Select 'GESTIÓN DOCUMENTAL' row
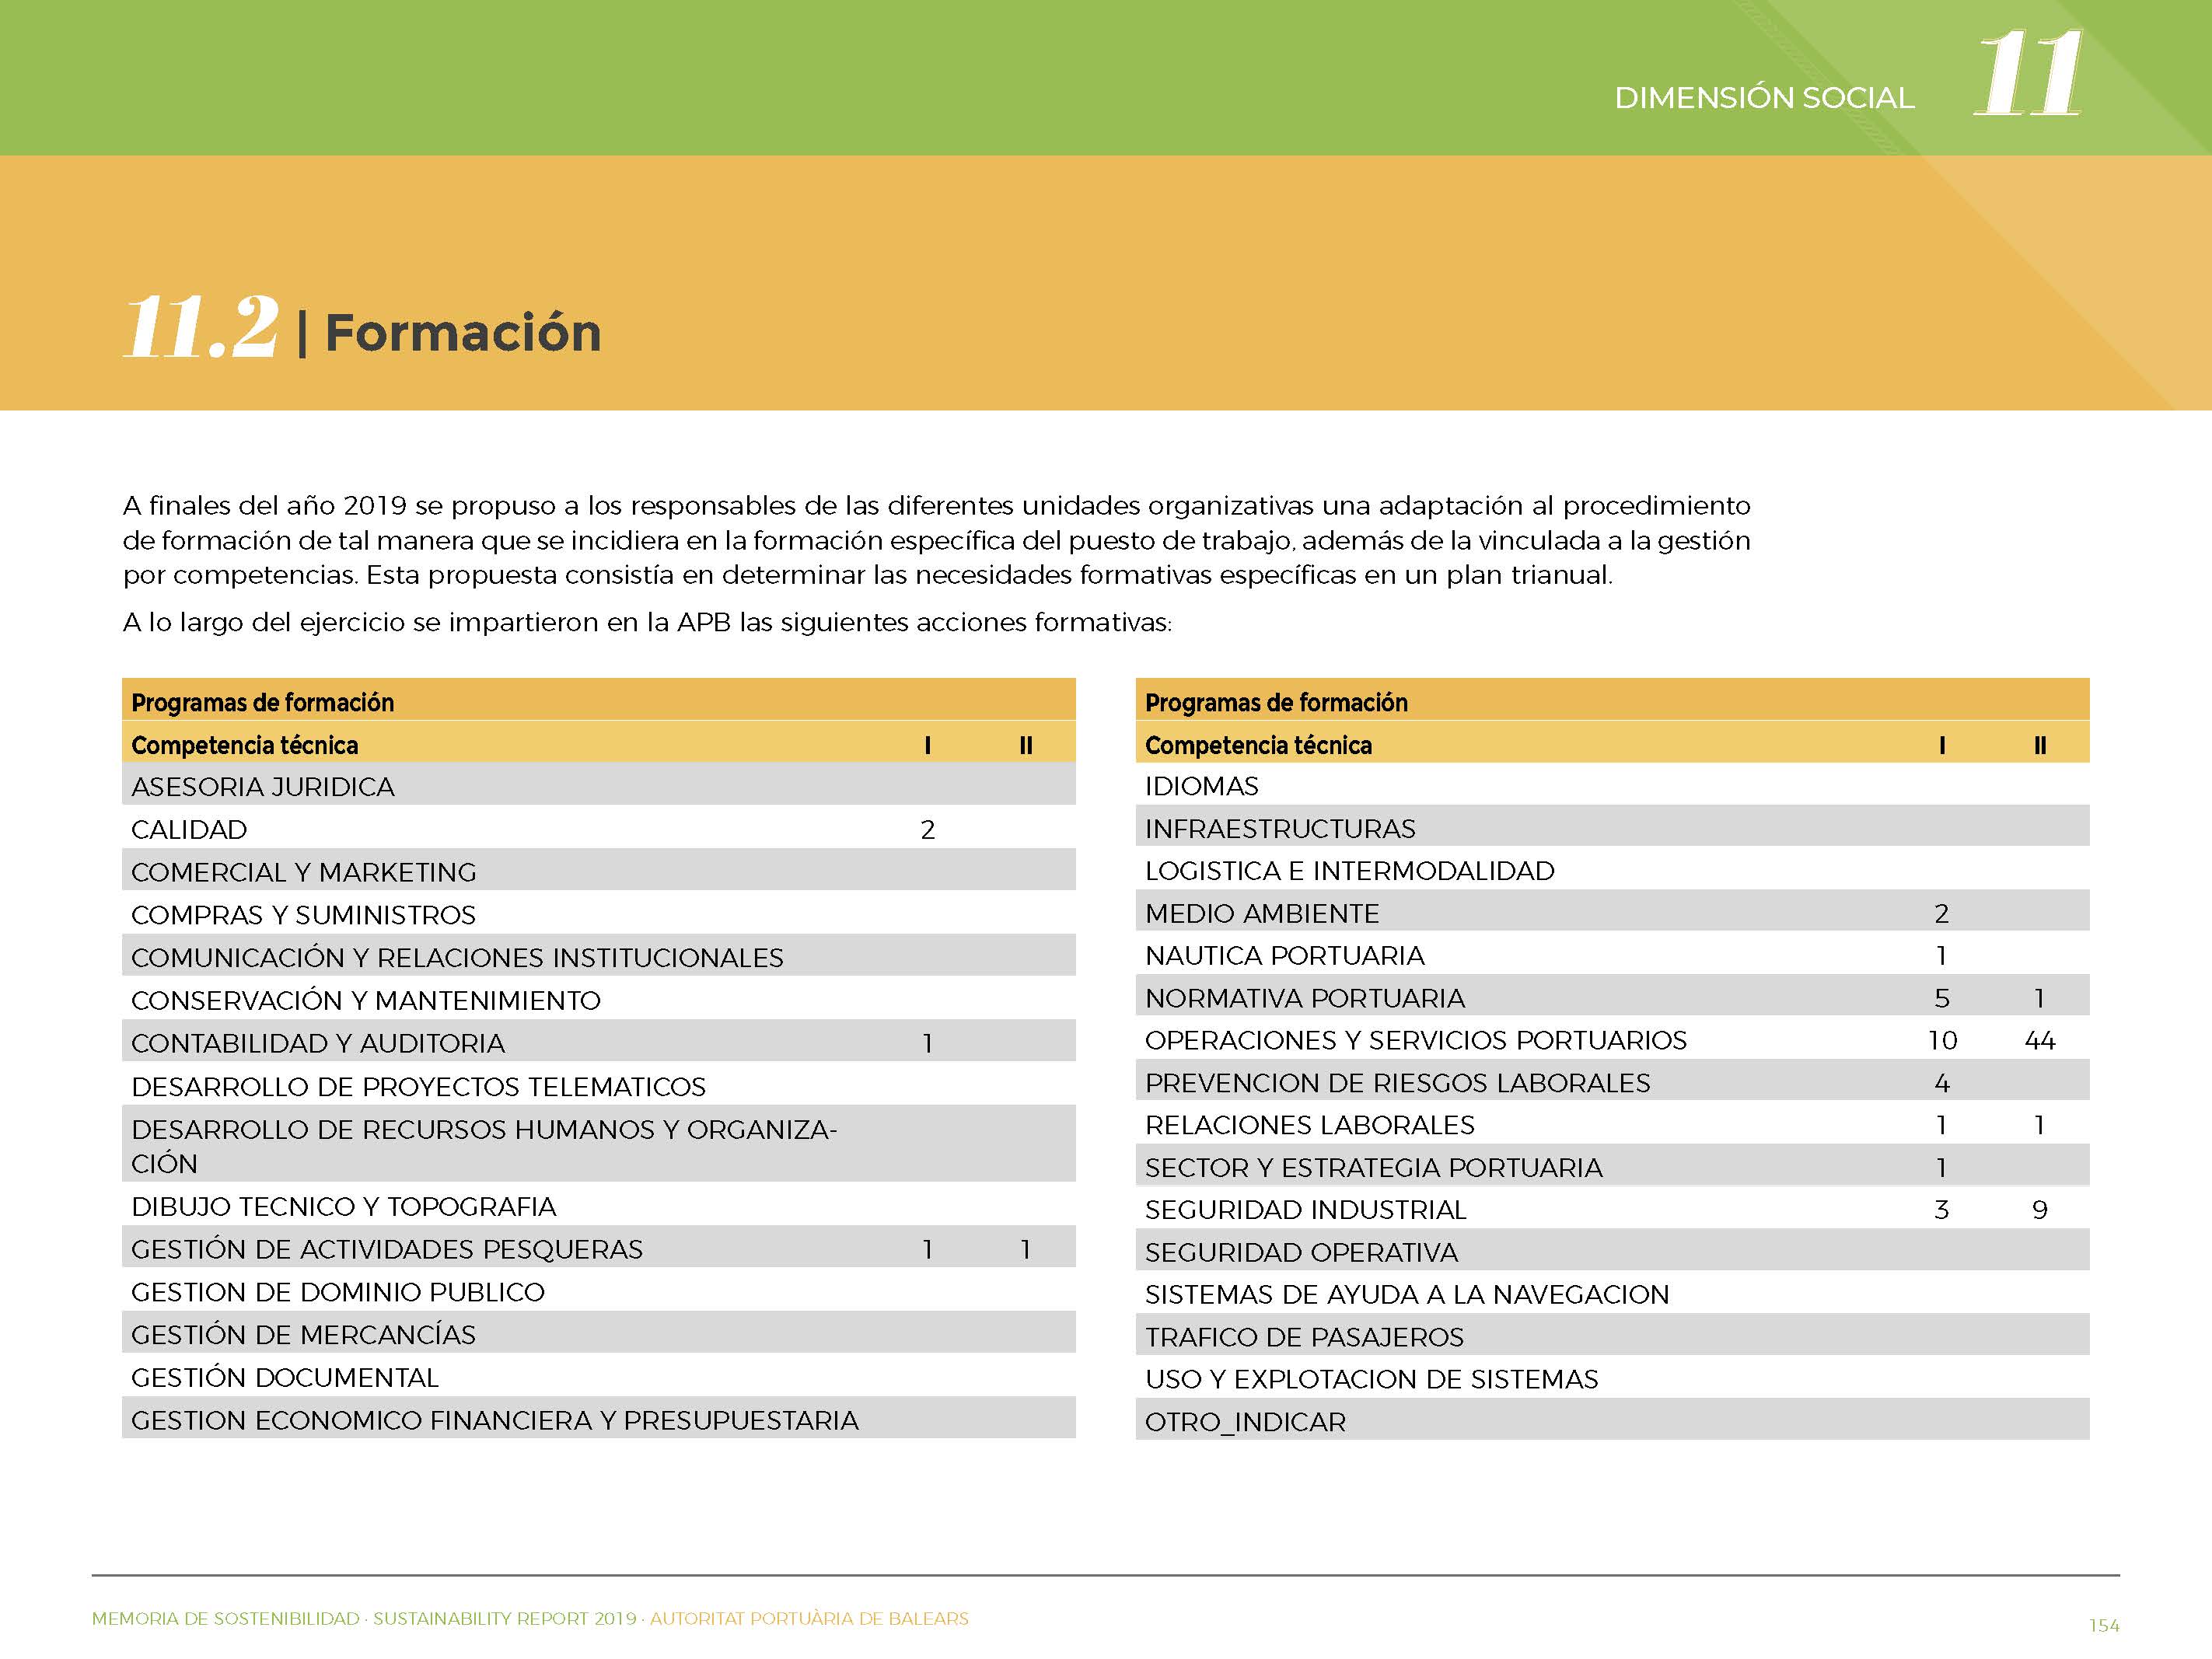Viewport: 2212px width, 1659px height. pos(599,1377)
